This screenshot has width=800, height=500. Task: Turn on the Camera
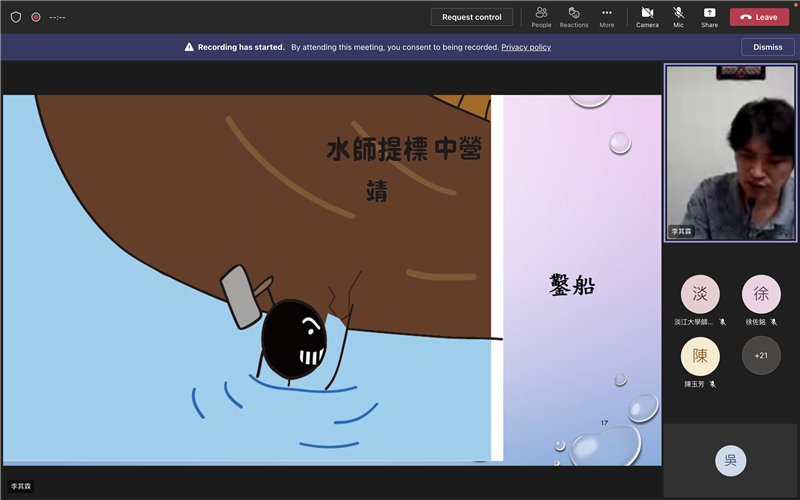(647, 16)
